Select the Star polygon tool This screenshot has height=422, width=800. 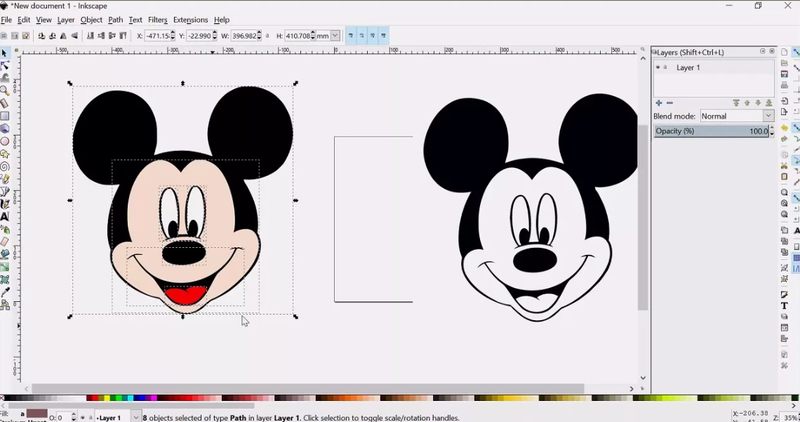point(5,154)
